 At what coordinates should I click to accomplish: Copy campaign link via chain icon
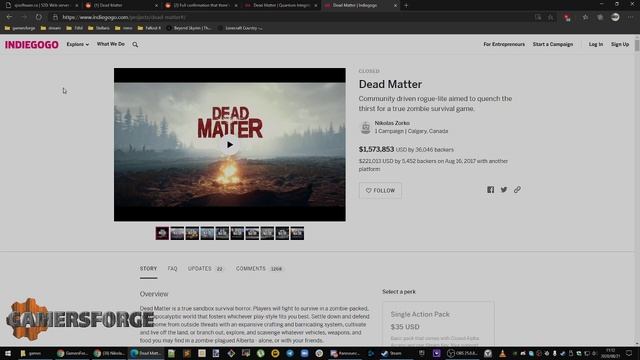(517, 190)
